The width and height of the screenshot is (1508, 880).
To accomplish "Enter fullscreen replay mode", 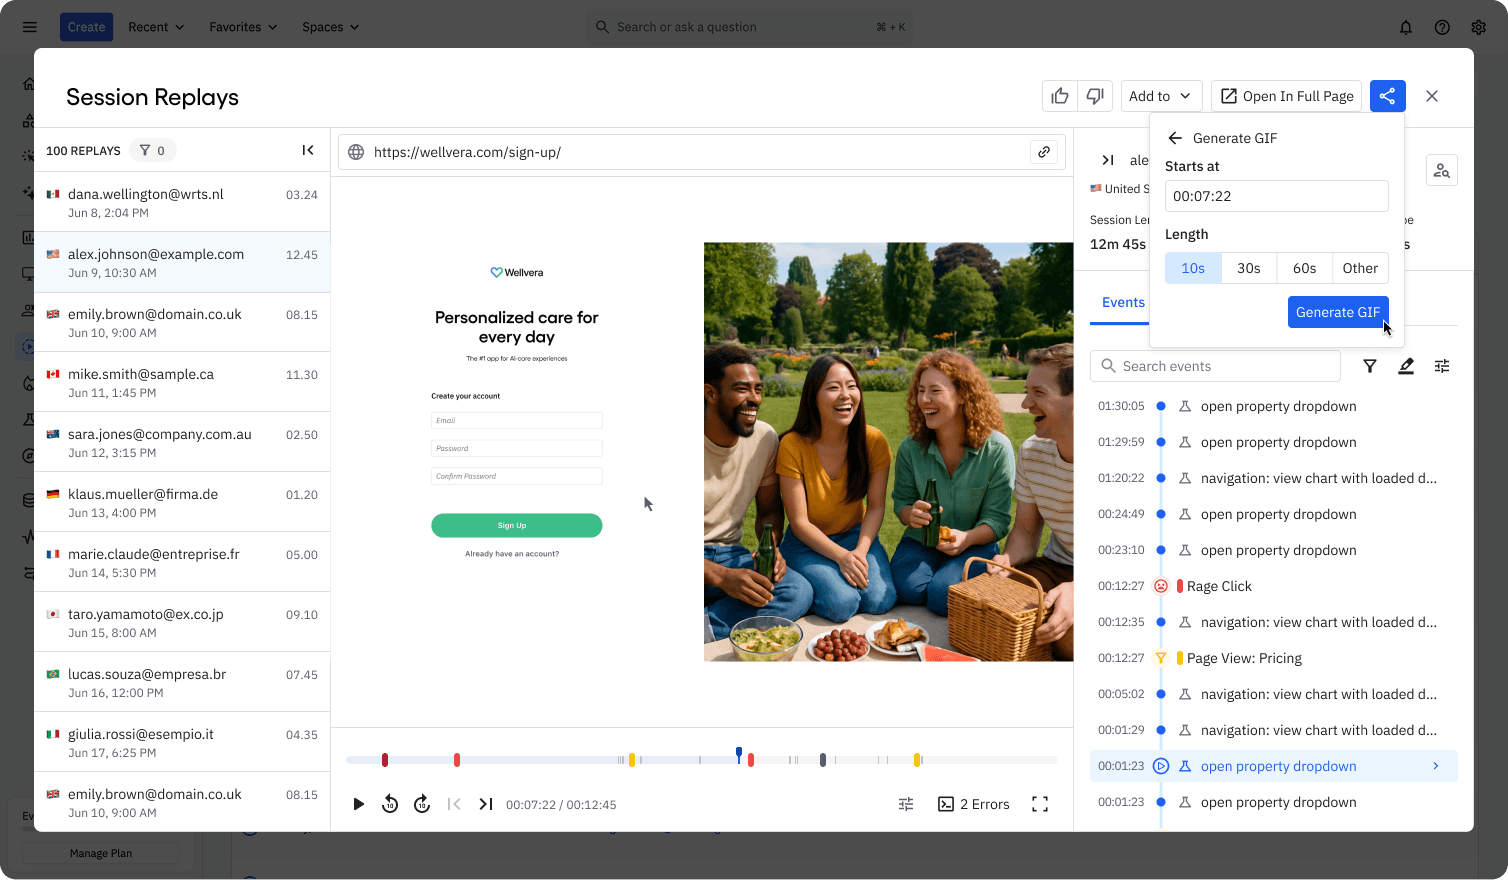I will [x=1040, y=803].
